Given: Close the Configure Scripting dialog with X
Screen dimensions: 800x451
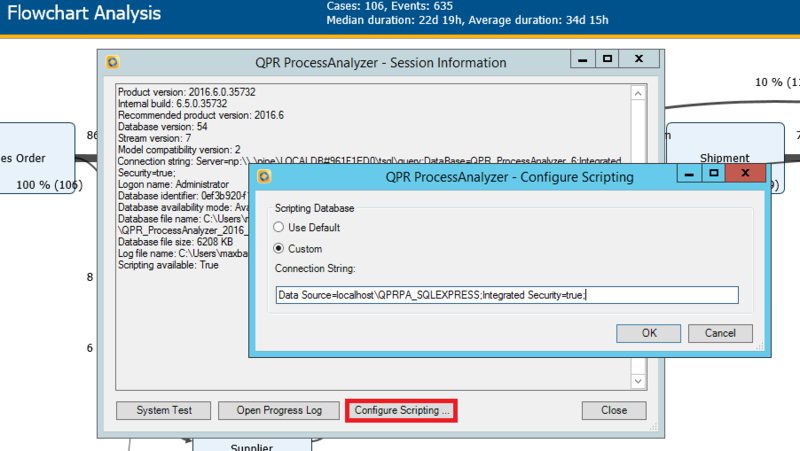Looking at the screenshot, I should pos(745,173).
